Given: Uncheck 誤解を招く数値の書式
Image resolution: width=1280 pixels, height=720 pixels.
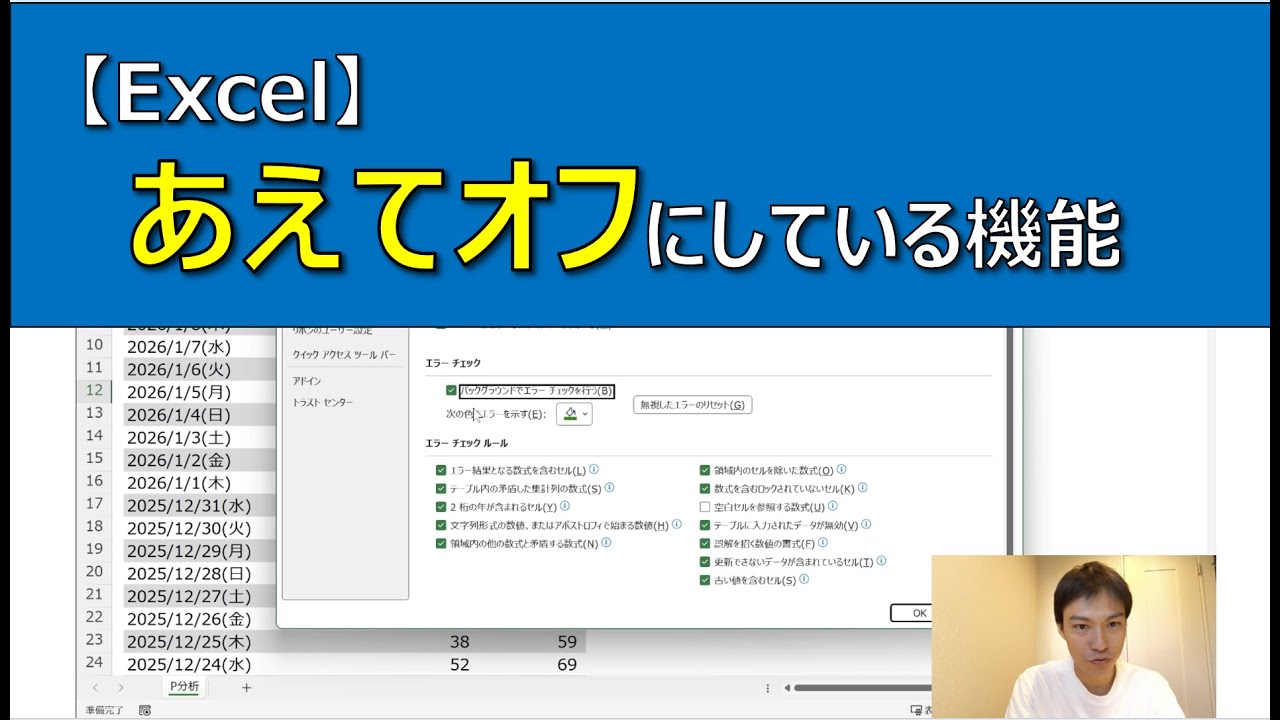Looking at the screenshot, I should (705, 543).
